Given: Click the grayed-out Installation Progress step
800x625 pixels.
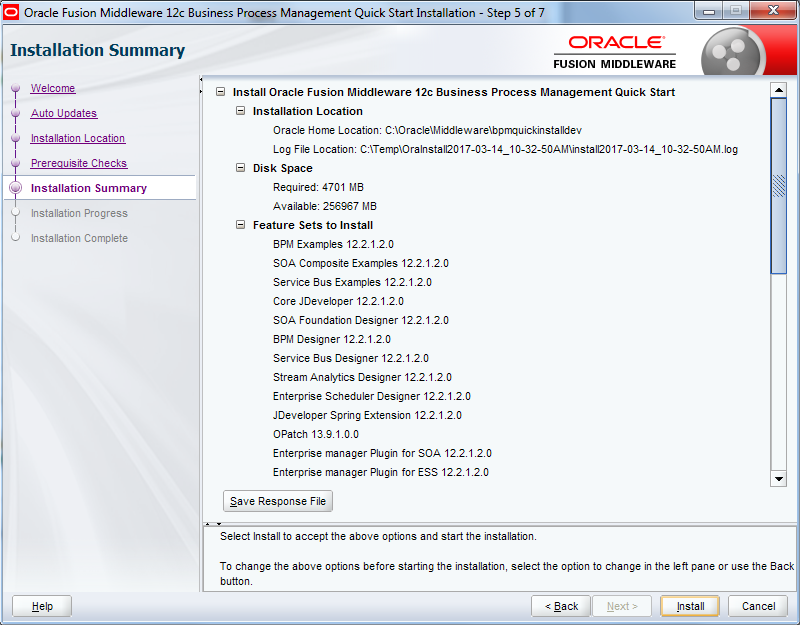Looking at the screenshot, I should click(79, 213).
